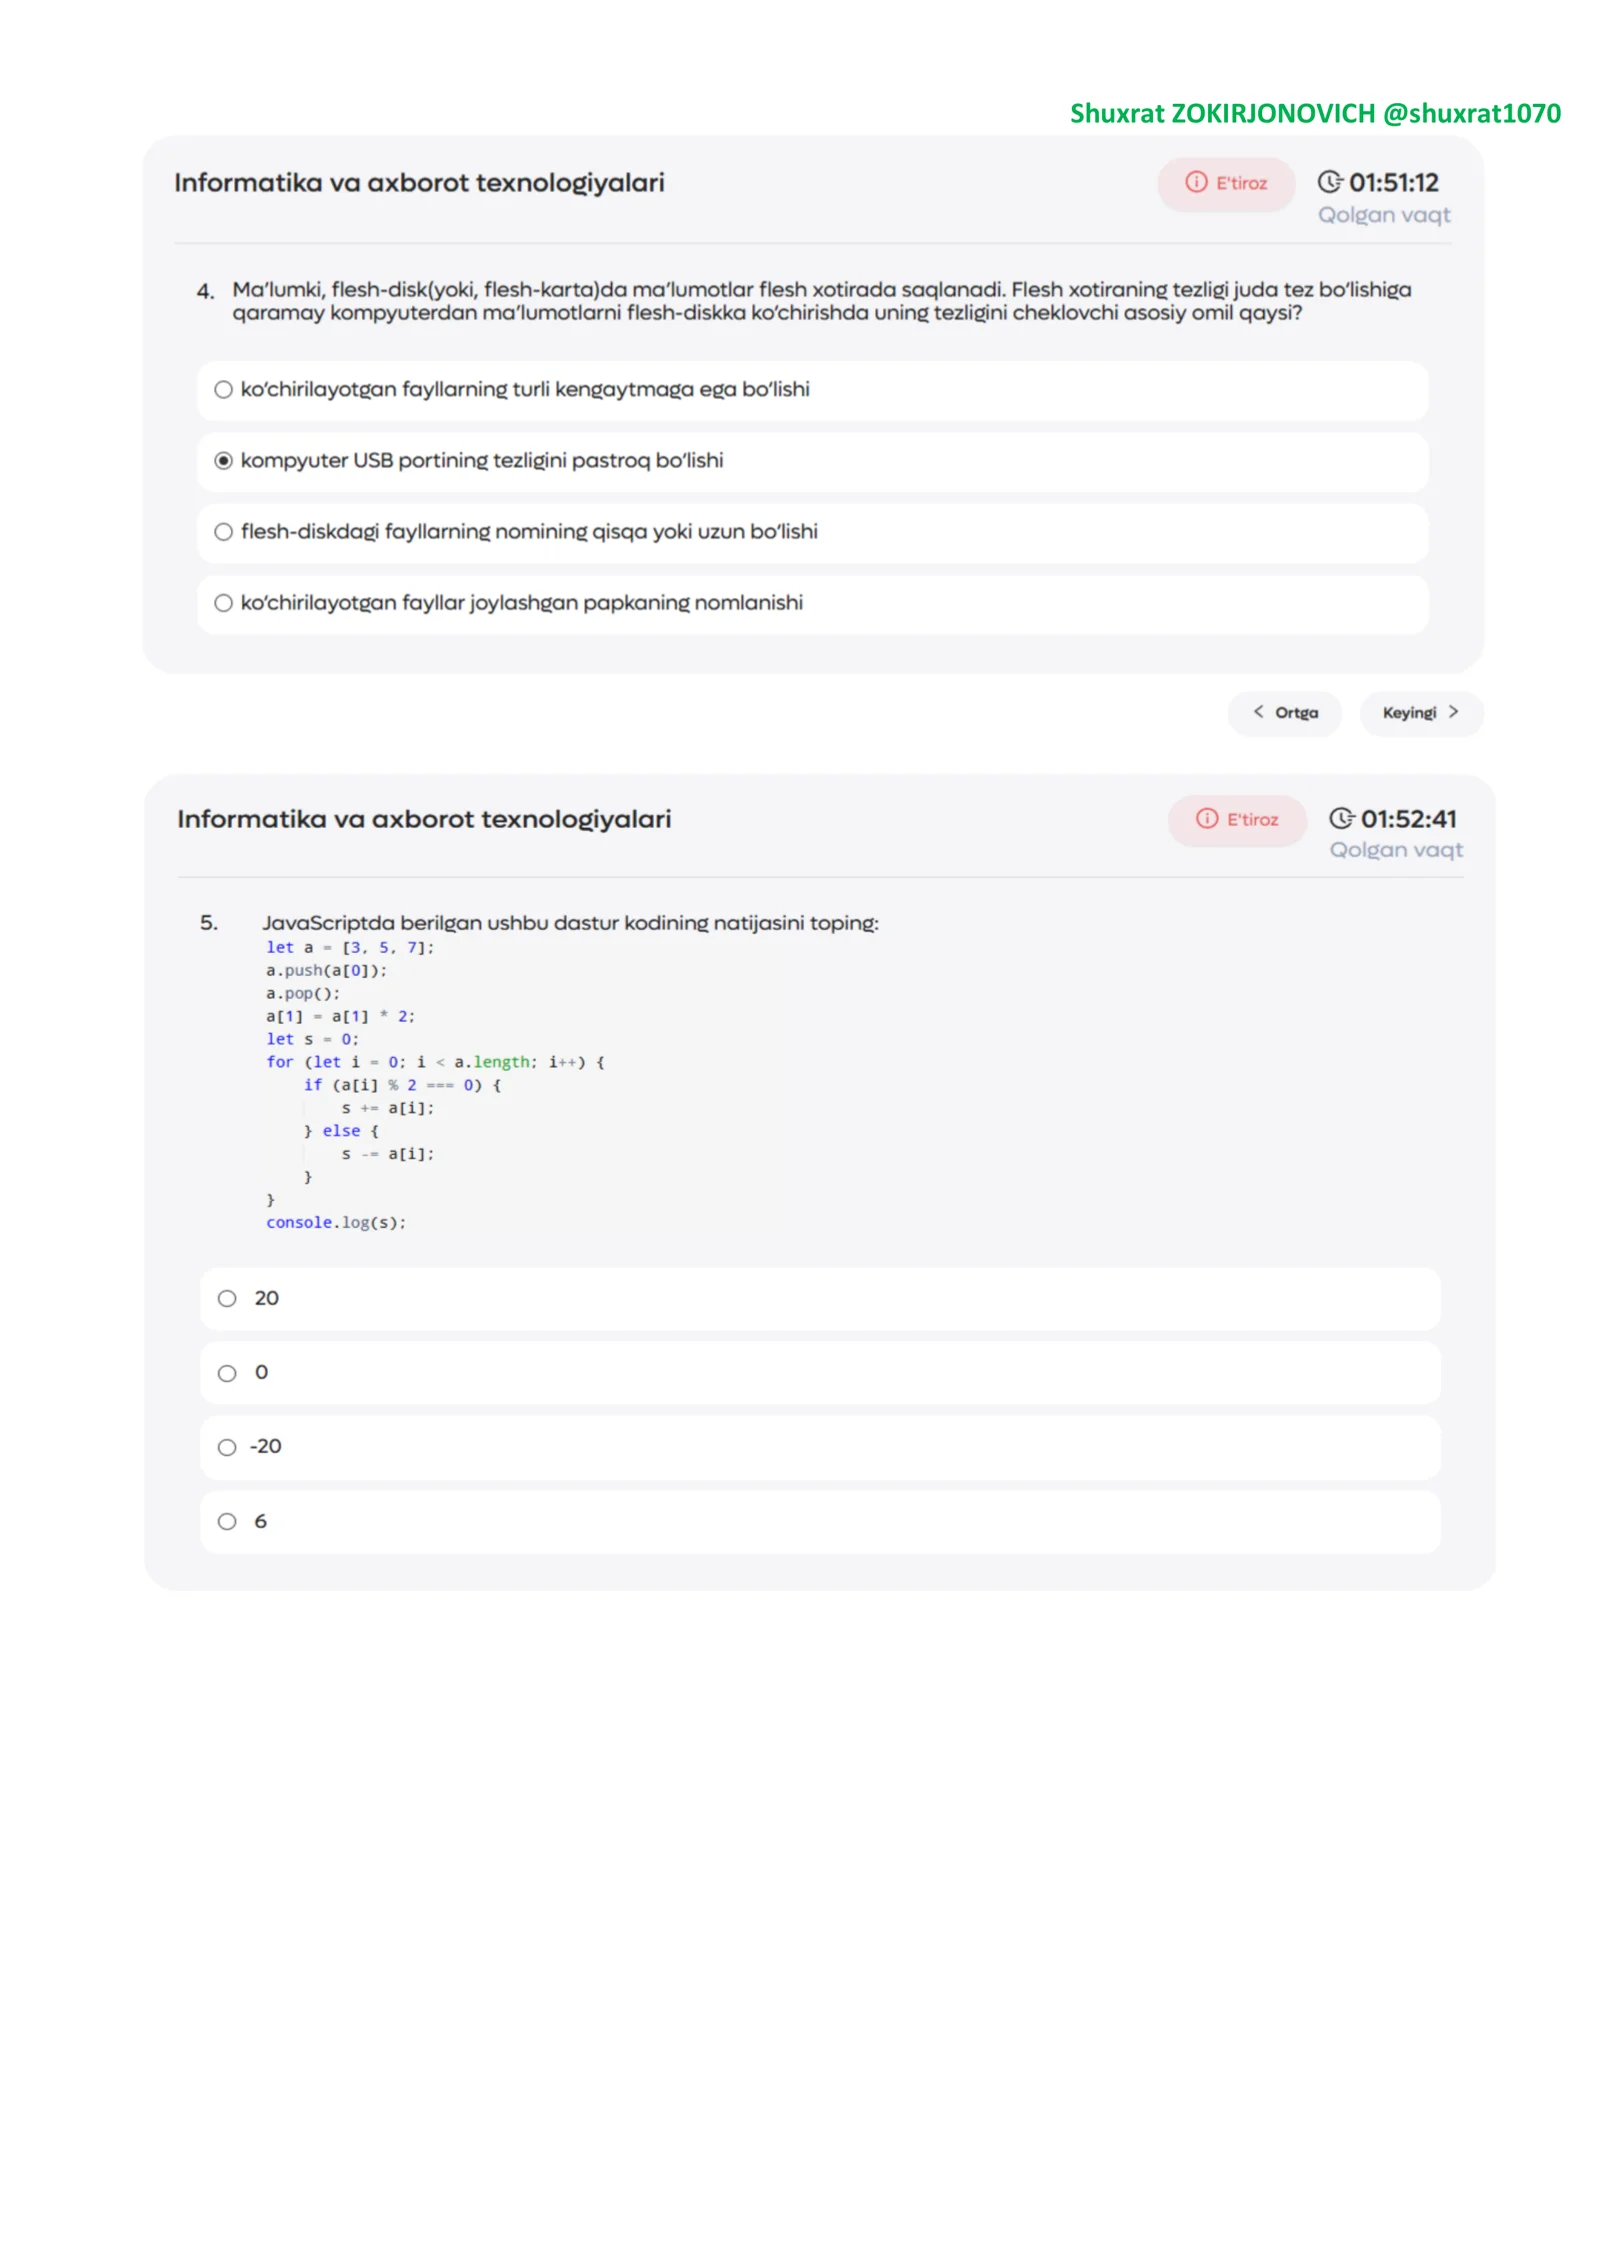The height and width of the screenshot is (2262, 1600).
Task: Click the console.log(s) code line
Action: pos(336,1222)
